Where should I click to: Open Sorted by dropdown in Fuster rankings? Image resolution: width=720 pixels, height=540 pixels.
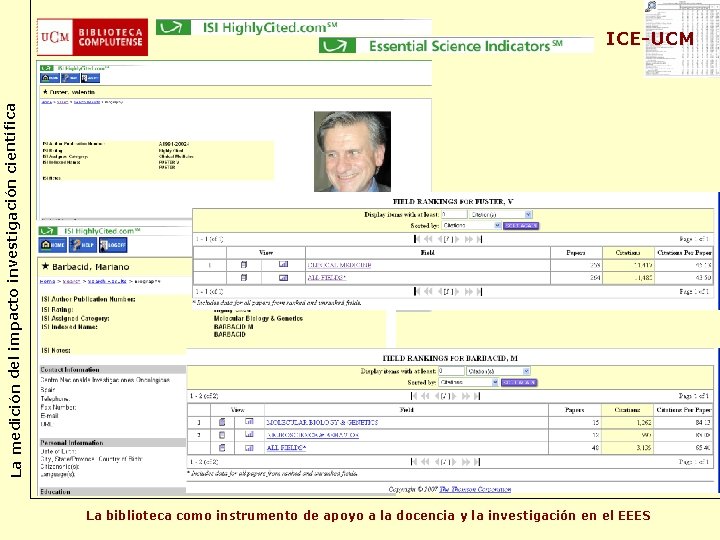[x=472, y=225]
